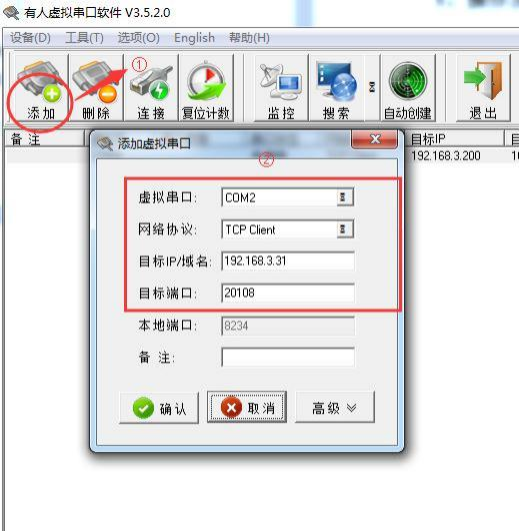Image resolution: width=519 pixels, height=531 pixels.
Task: Click the empty 备注 (Remark) field
Action: pyautogui.click(x=288, y=357)
